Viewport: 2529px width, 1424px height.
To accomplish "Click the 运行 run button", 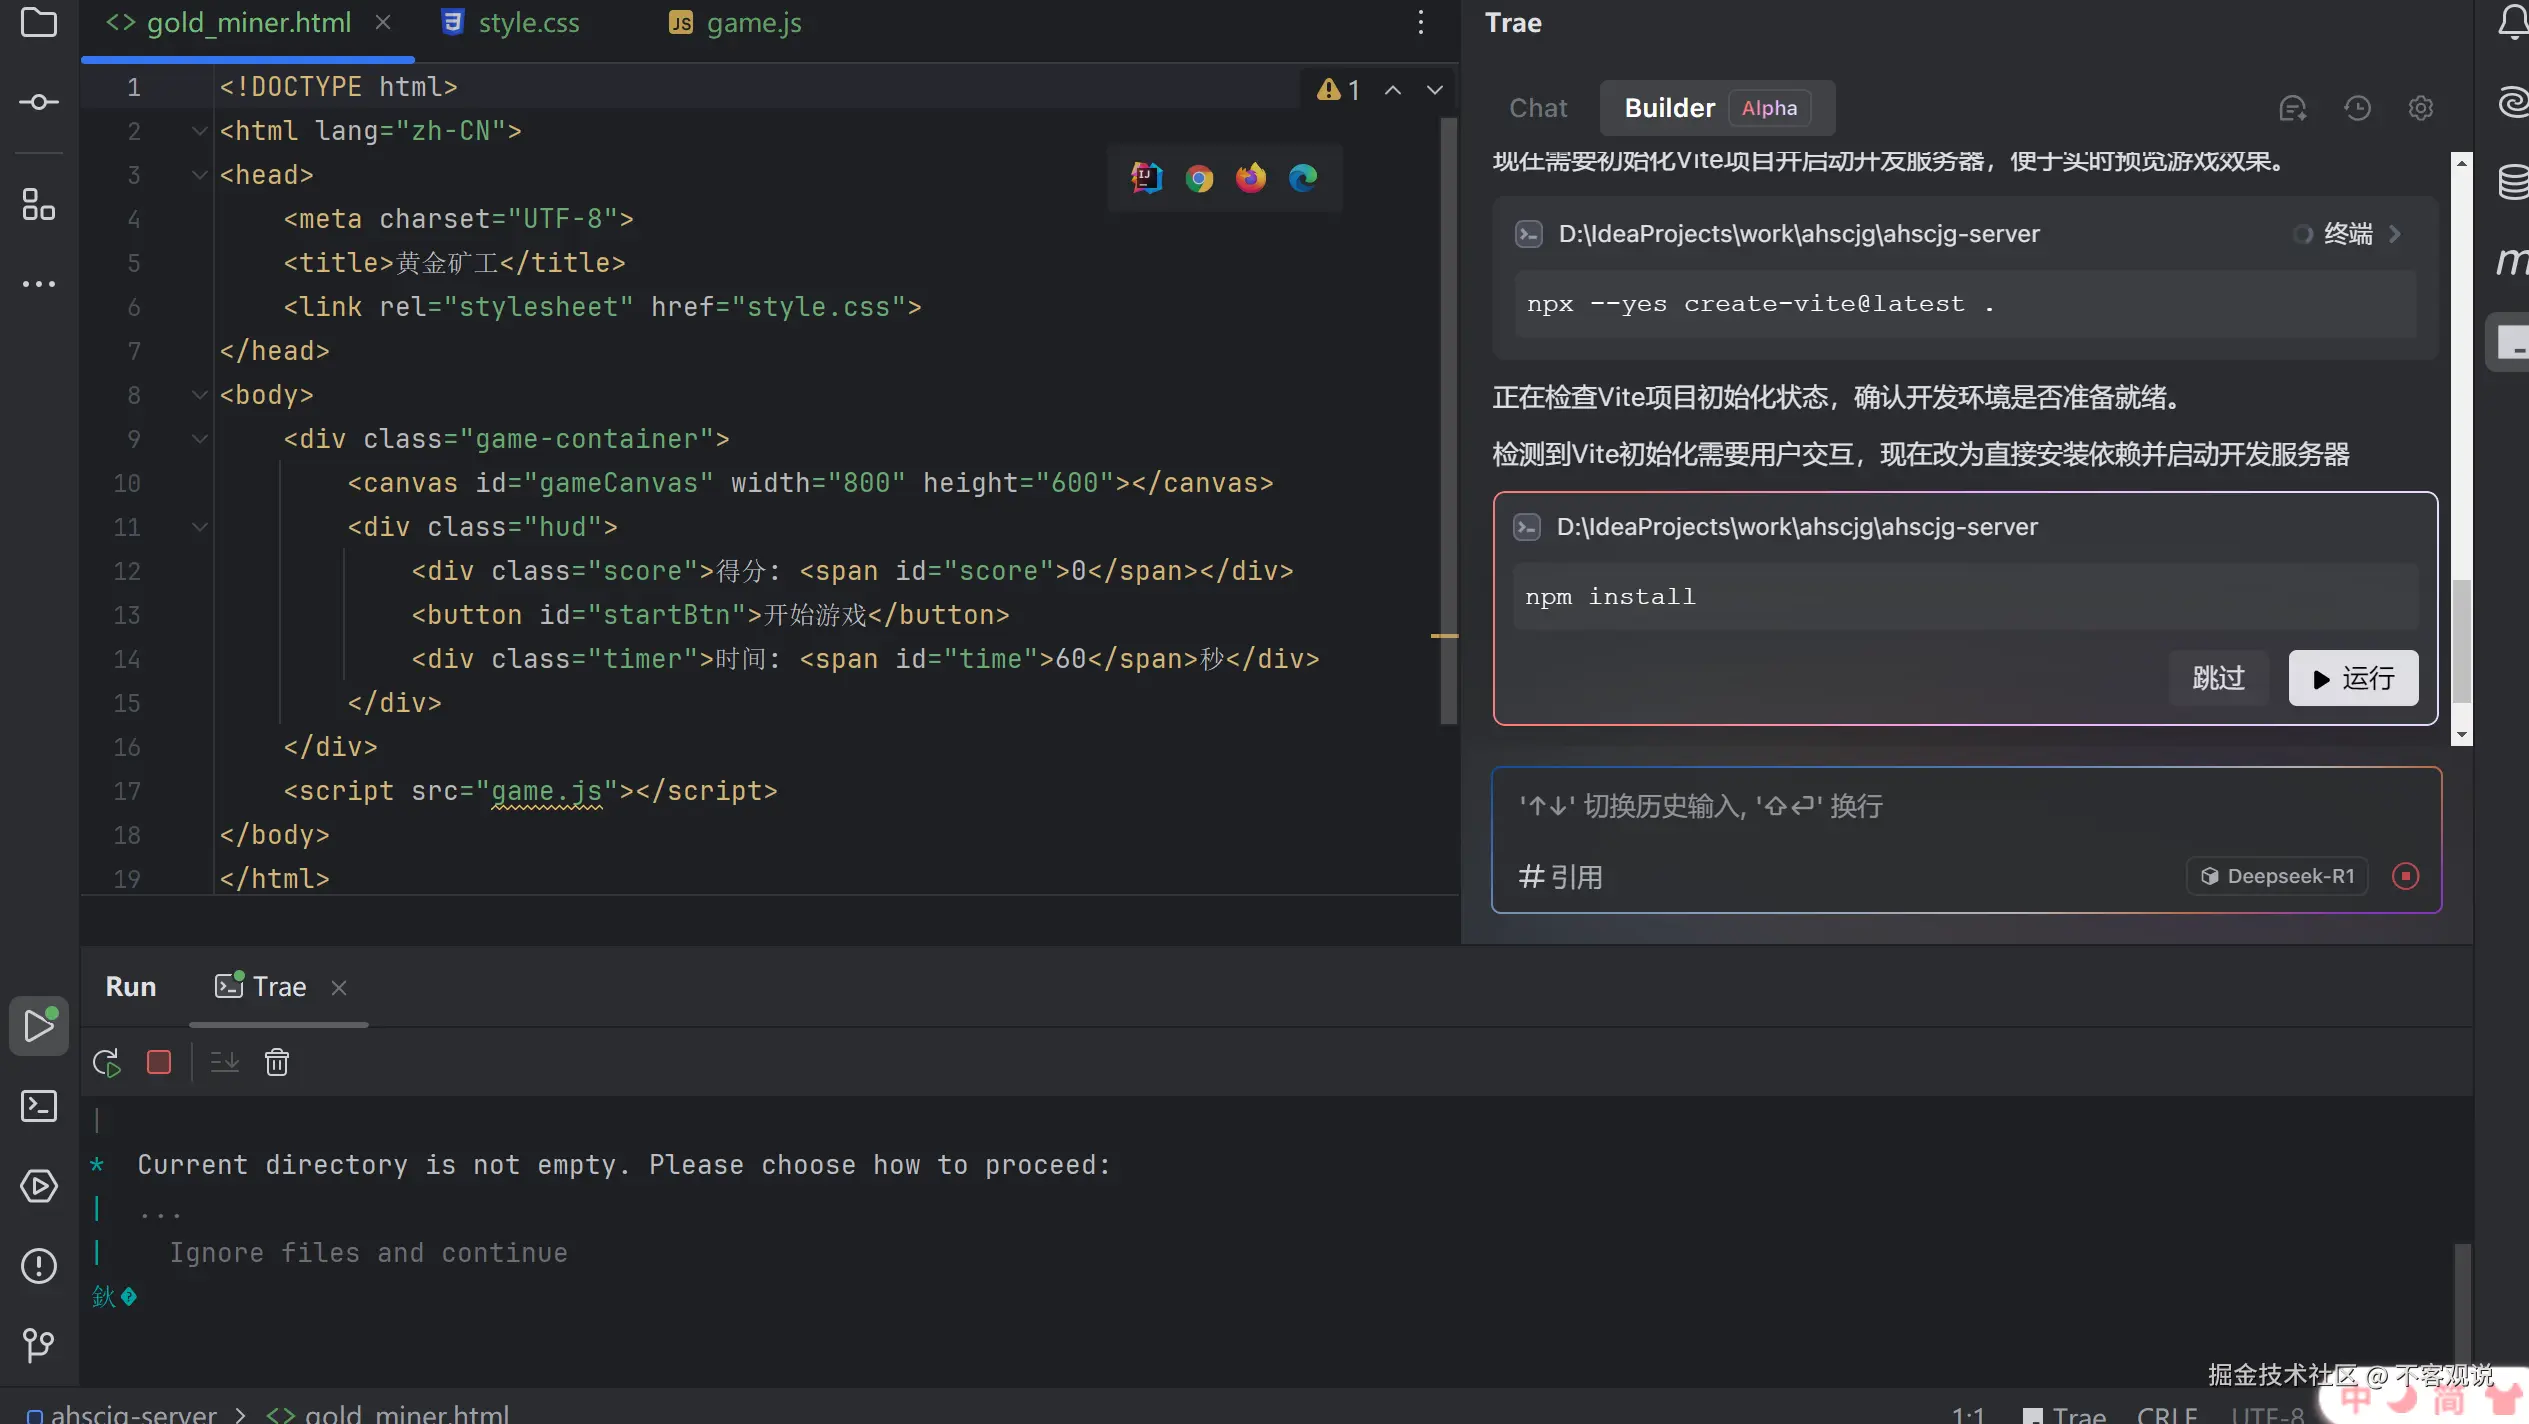I will [2352, 678].
